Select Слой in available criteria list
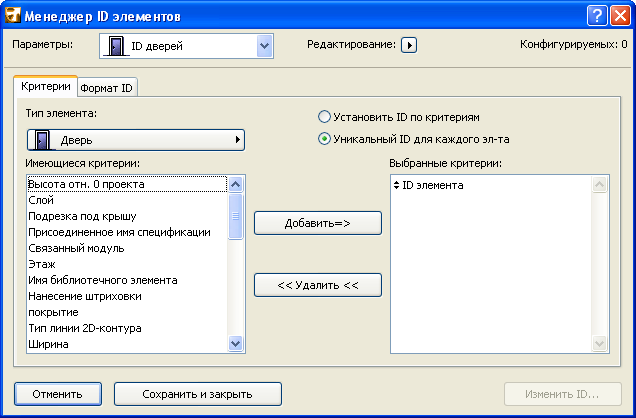The width and height of the screenshot is (636, 418). [x=41, y=200]
